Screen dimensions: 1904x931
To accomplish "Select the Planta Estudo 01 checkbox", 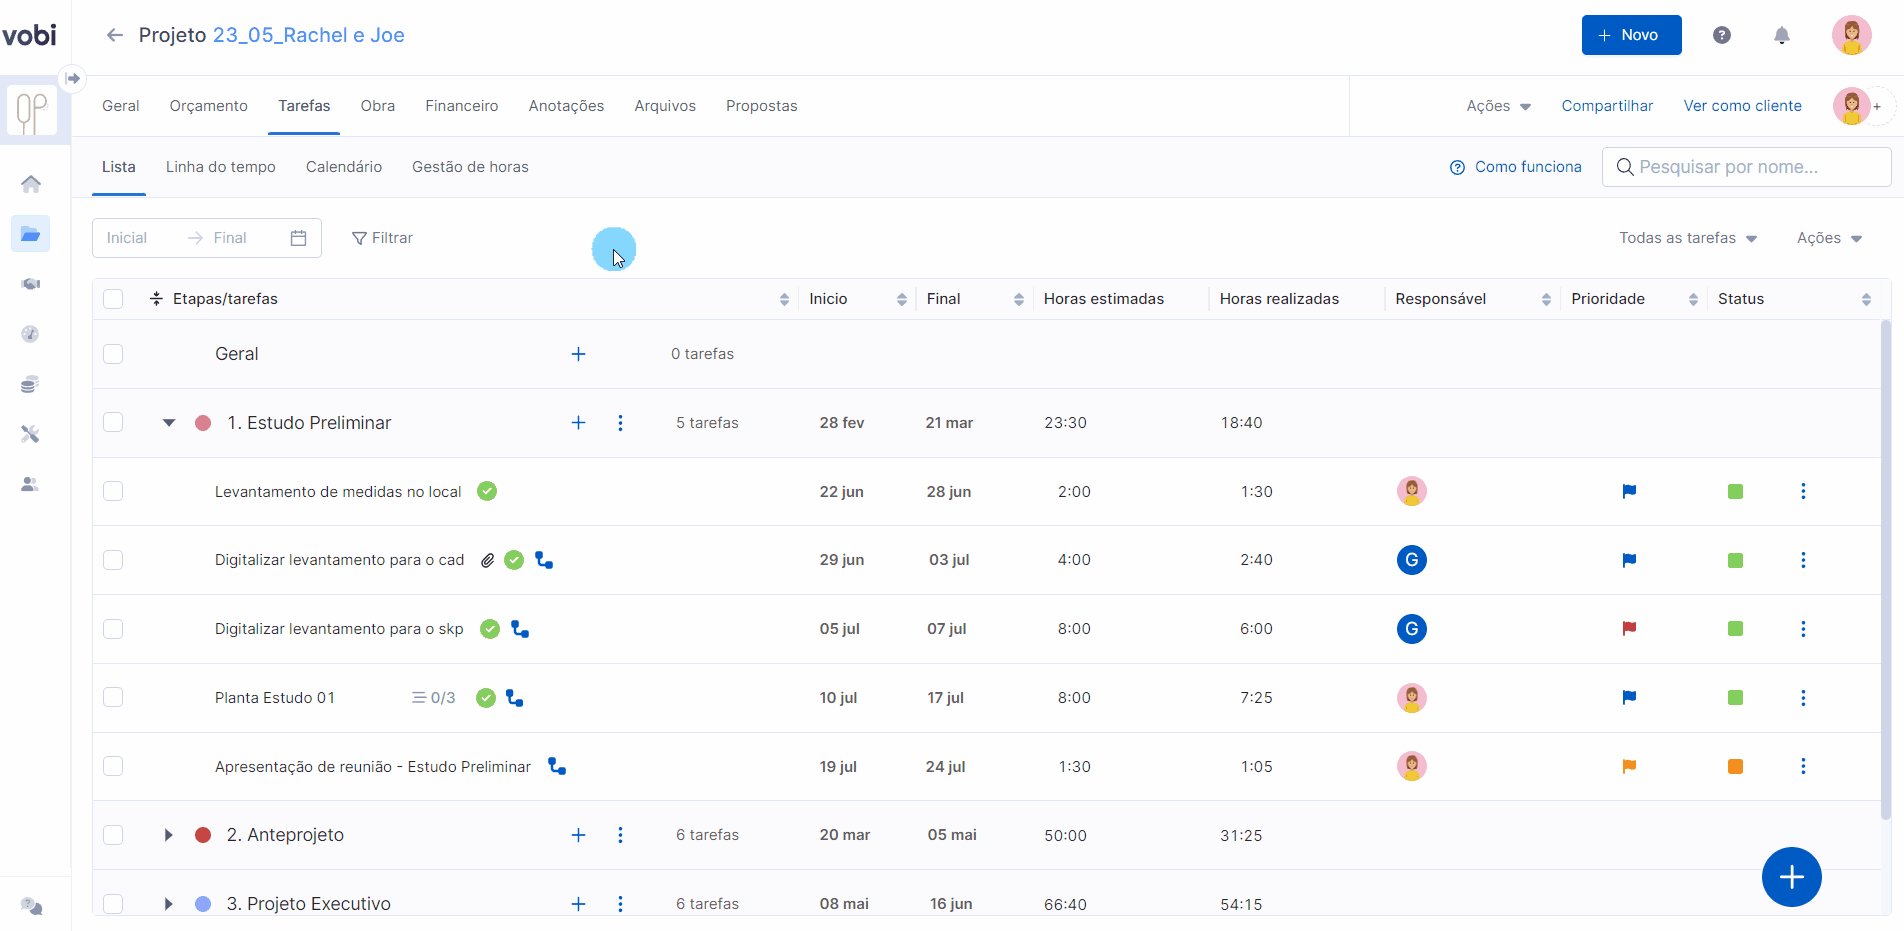I will (x=113, y=697).
